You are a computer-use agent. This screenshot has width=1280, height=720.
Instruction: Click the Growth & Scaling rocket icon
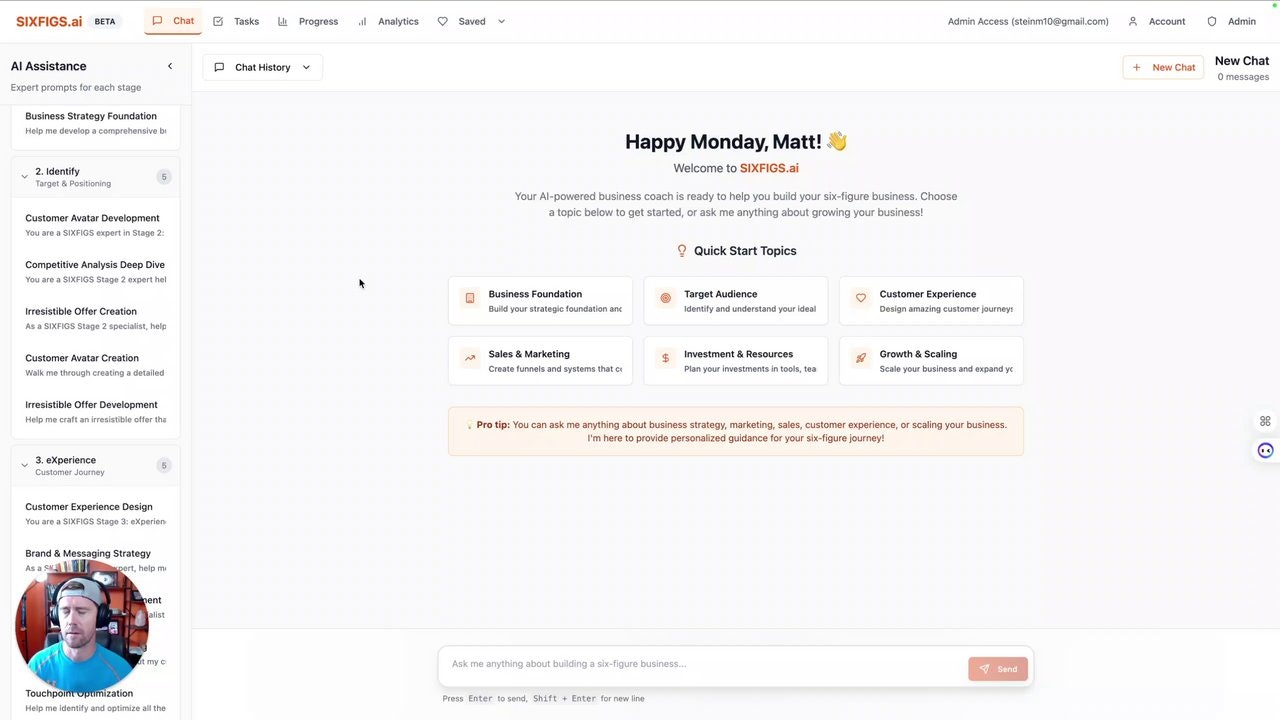pos(861,358)
